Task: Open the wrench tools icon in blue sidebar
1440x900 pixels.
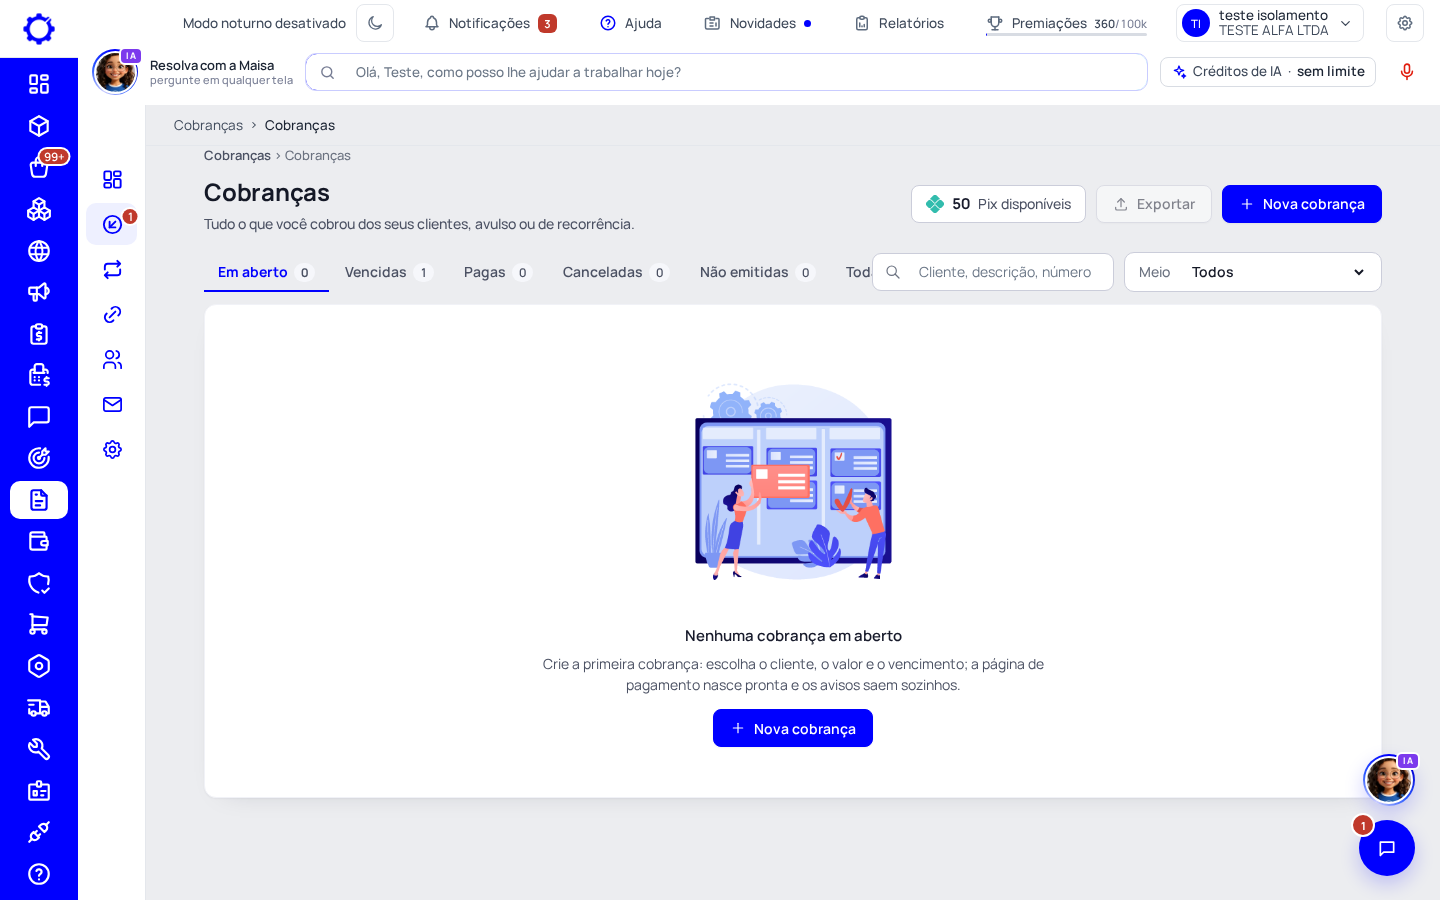Action: point(39,749)
